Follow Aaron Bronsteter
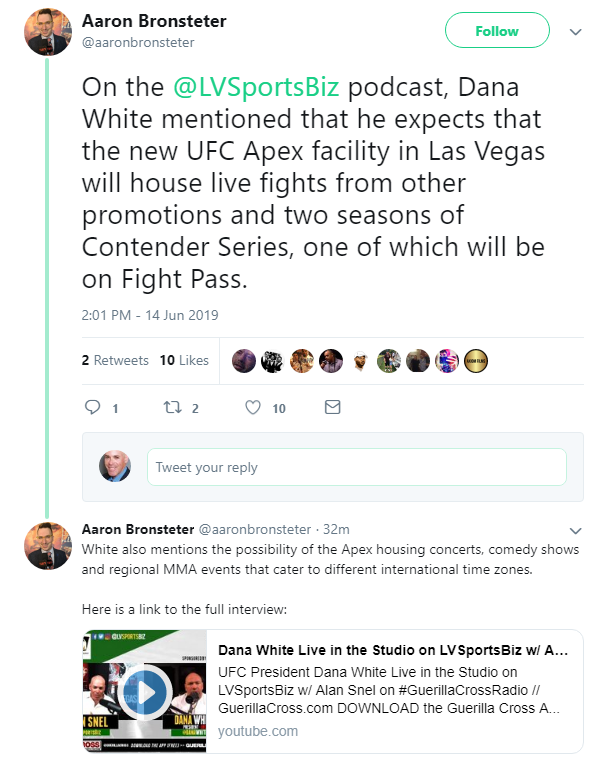The height and width of the screenshot is (771, 610). coord(497,30)
